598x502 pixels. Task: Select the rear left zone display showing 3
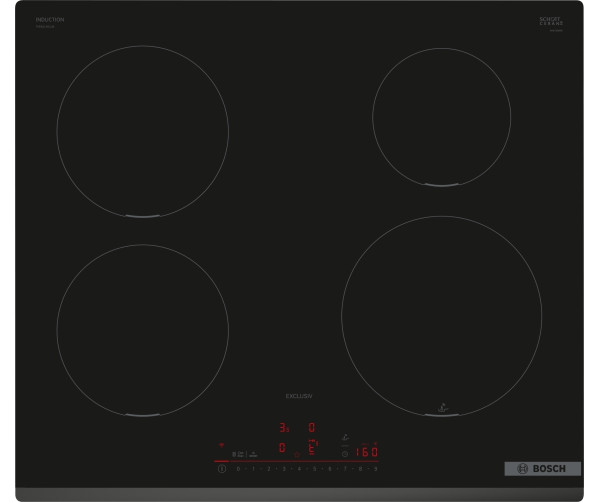(x=284, y=427)
